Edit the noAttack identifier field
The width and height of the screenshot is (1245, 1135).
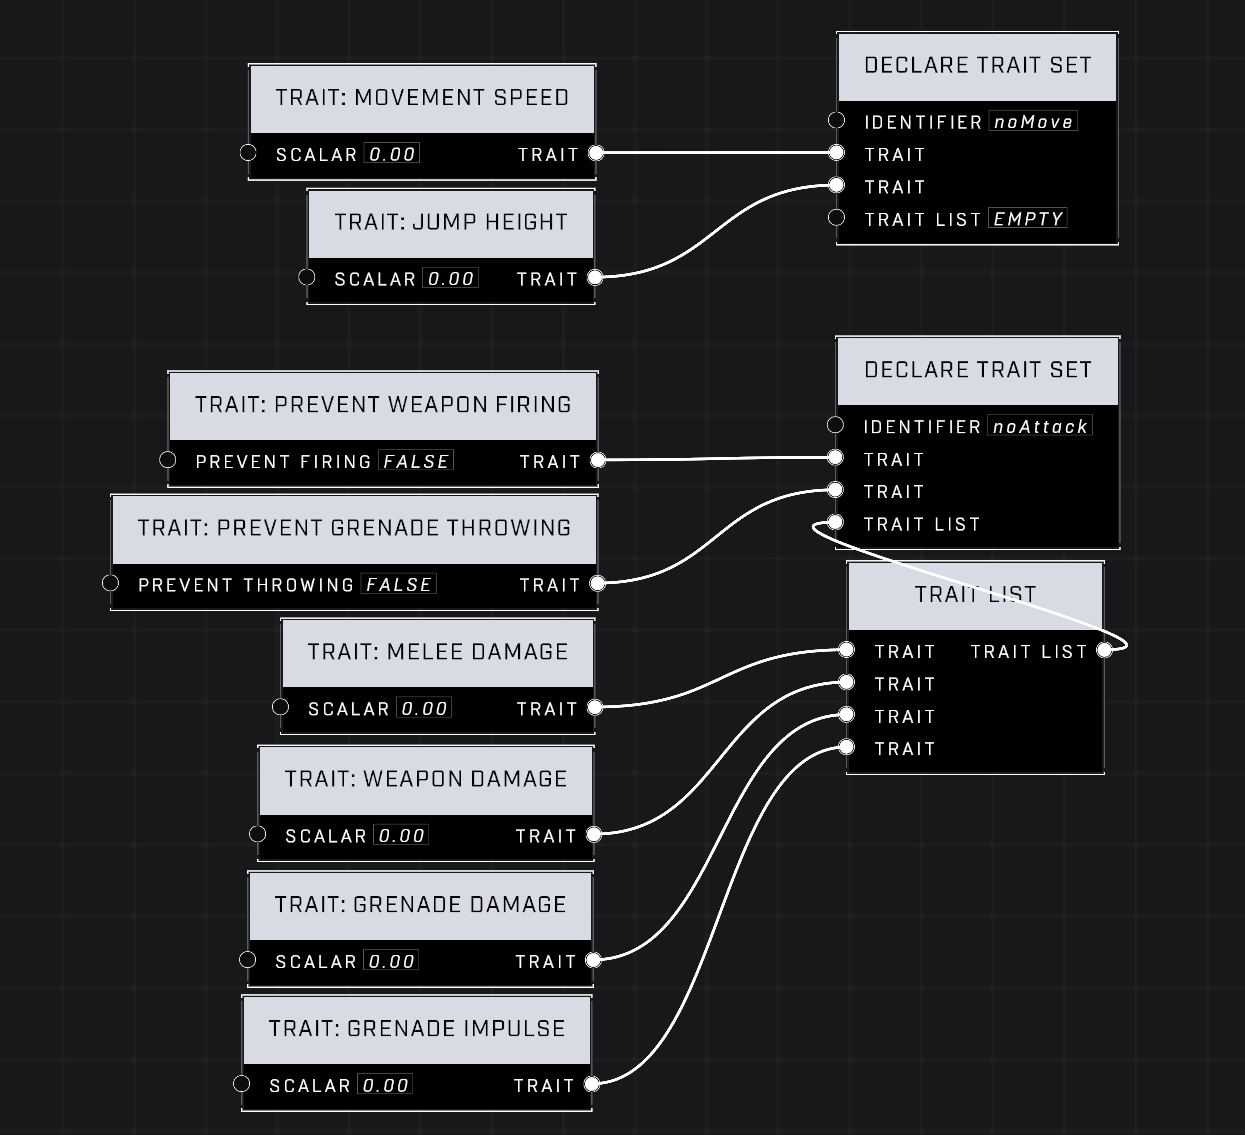(x=1040, y=427)
